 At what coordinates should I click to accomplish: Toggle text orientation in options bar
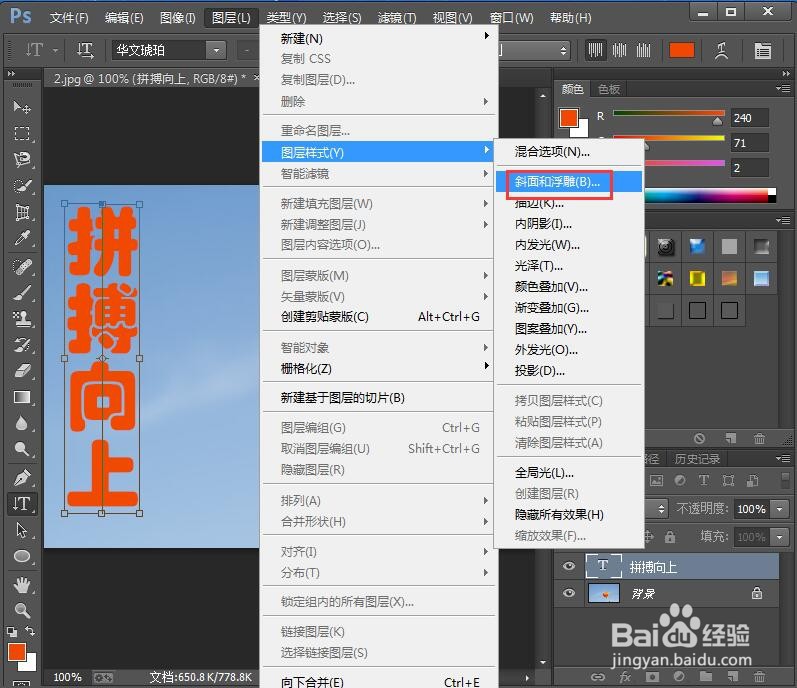[x=85, y=50]
